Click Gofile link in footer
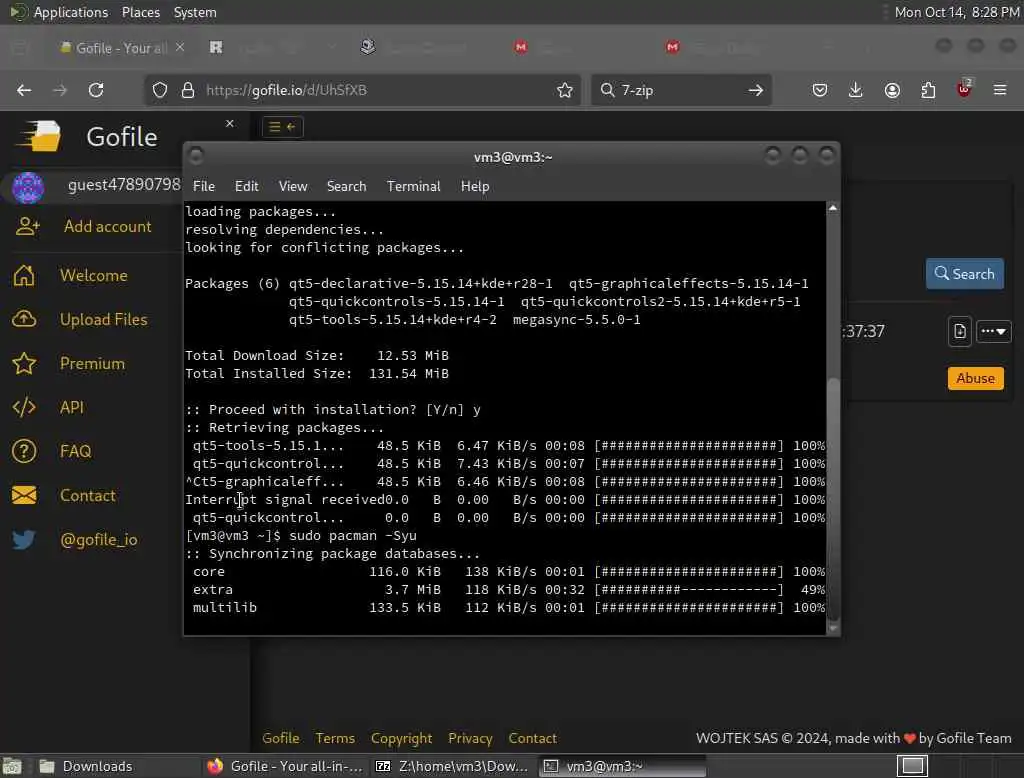Screen dimensions: 1024x778 coord(280,738)
